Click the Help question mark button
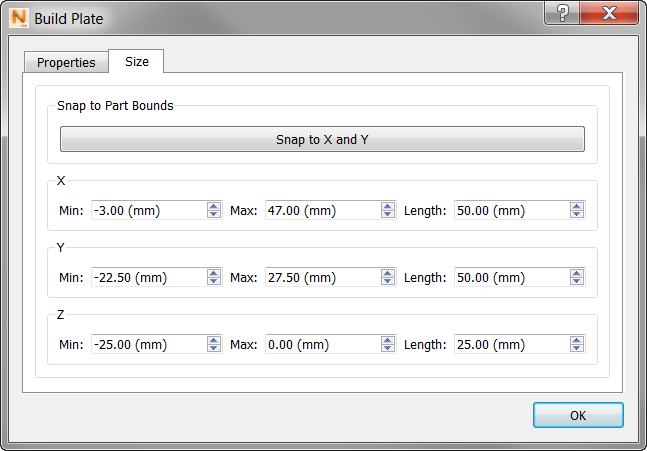This screenshot has width=647, height=451. 563,14
